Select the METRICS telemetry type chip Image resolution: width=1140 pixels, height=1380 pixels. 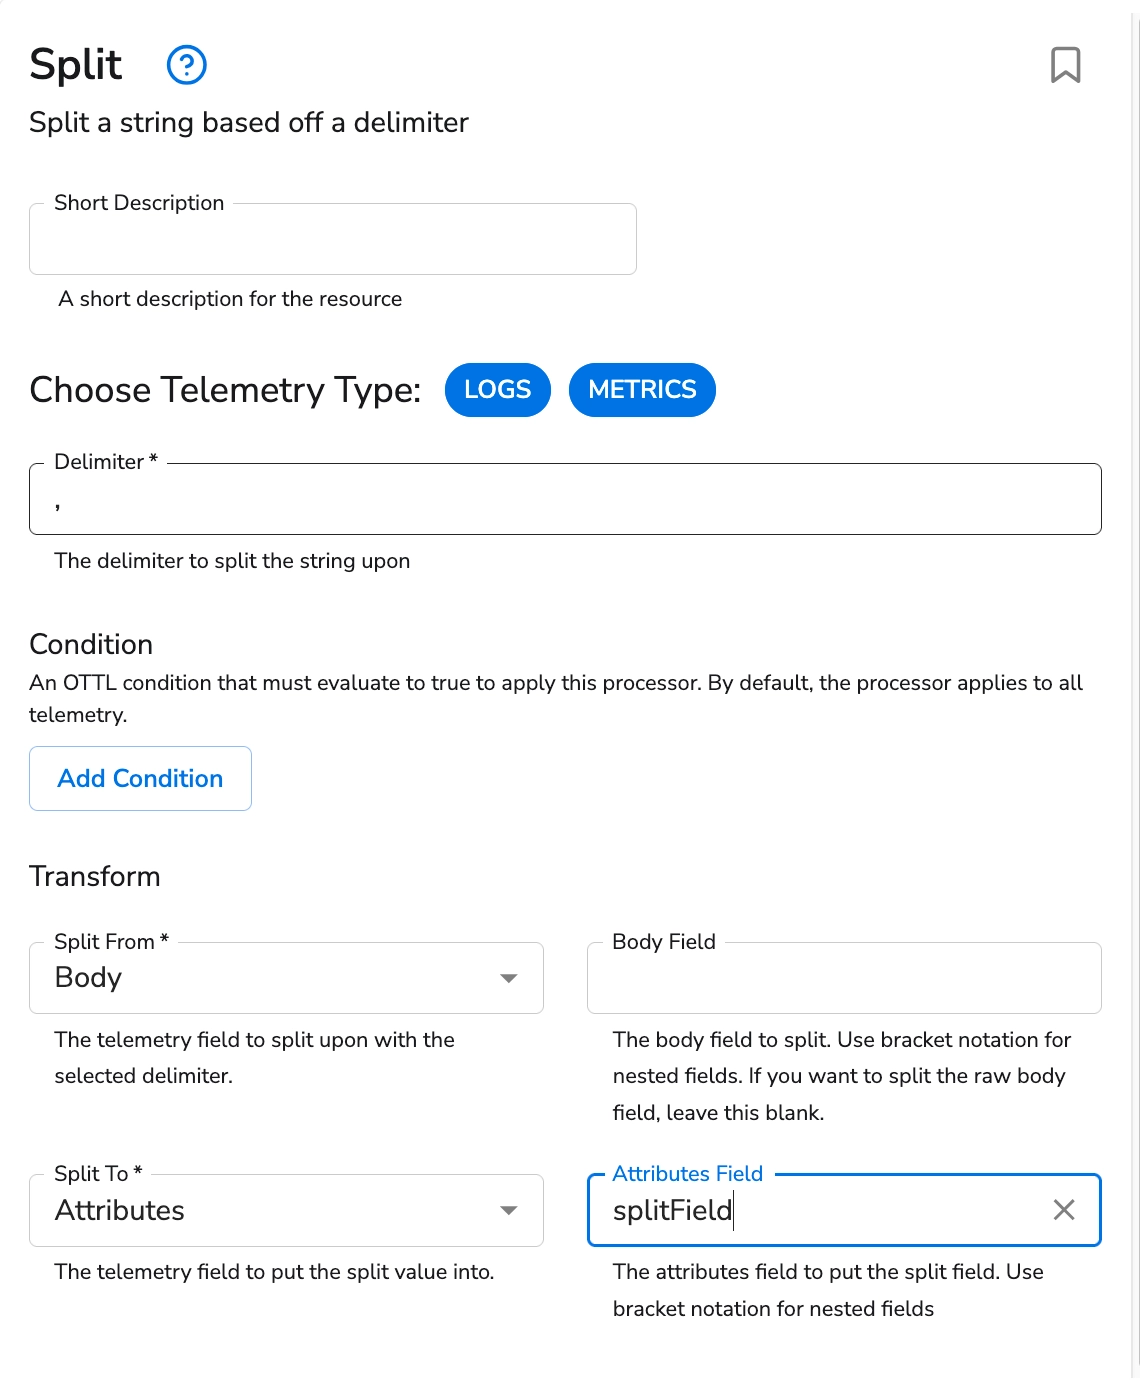click(642, 390)
